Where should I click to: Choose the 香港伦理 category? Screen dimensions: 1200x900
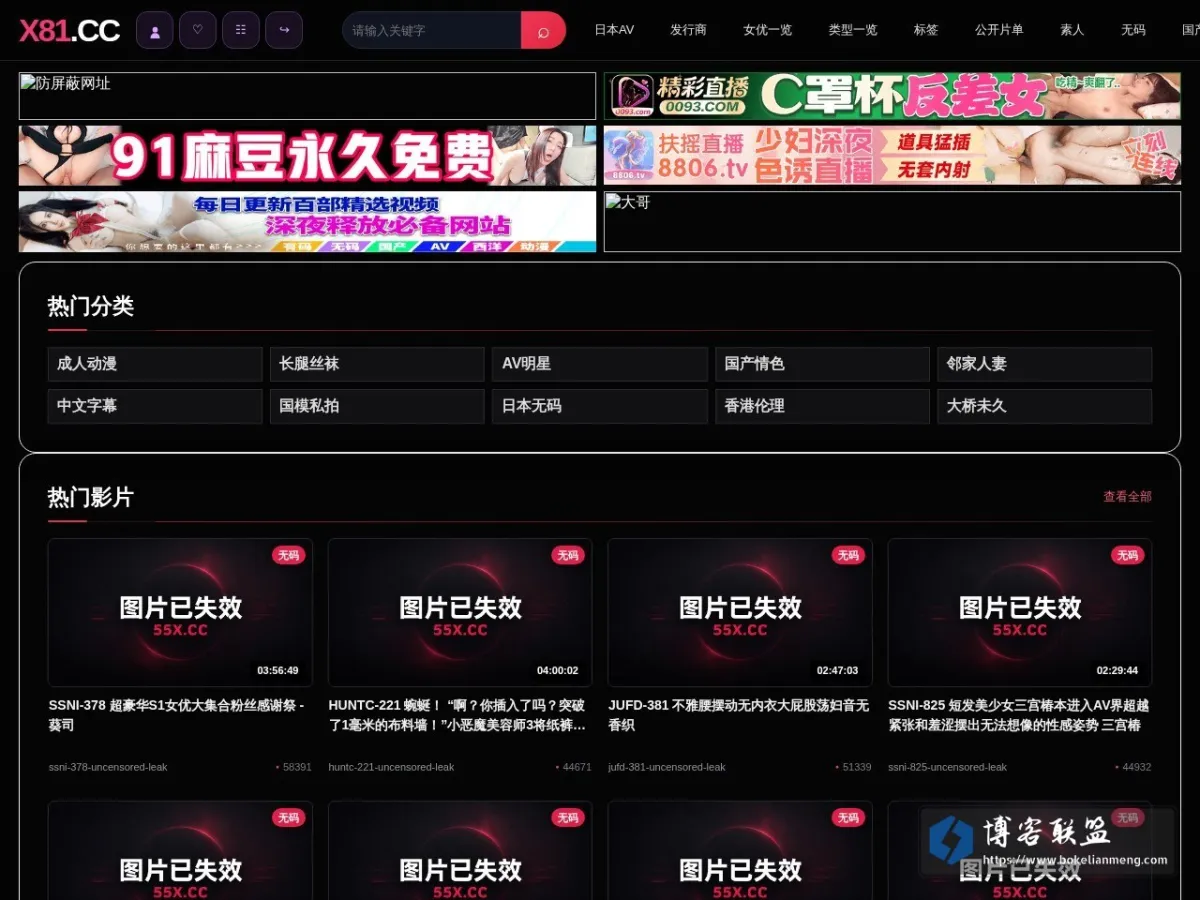click(x=822, y=406)
